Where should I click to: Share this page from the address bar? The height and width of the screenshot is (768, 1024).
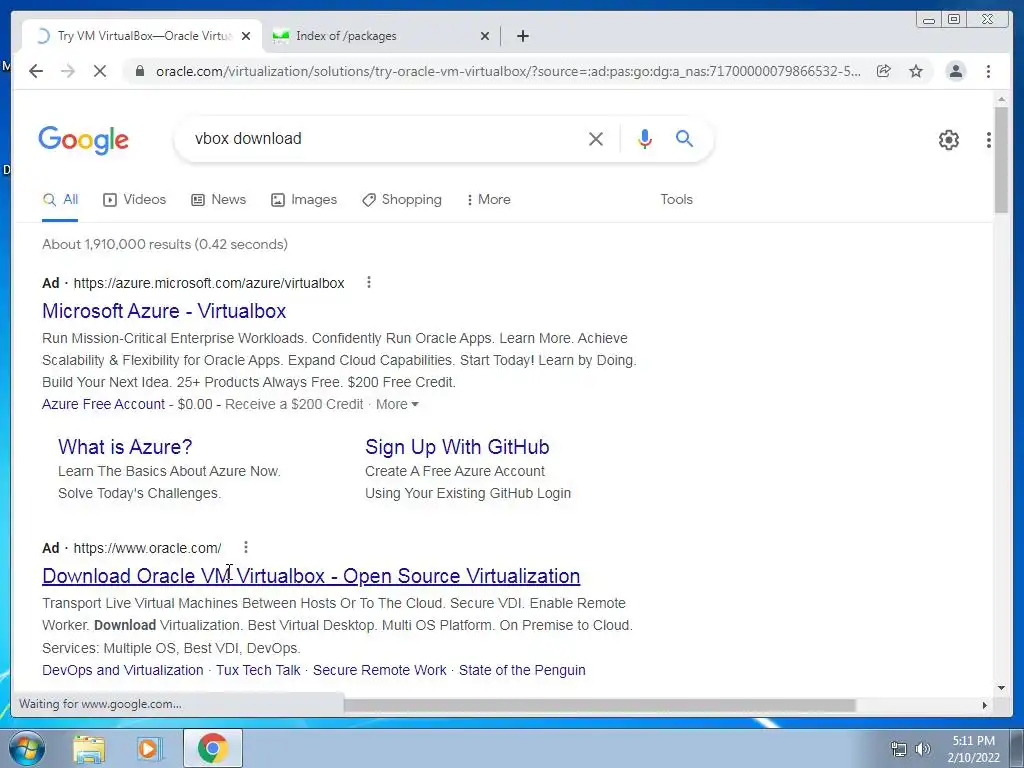point(884,71)
